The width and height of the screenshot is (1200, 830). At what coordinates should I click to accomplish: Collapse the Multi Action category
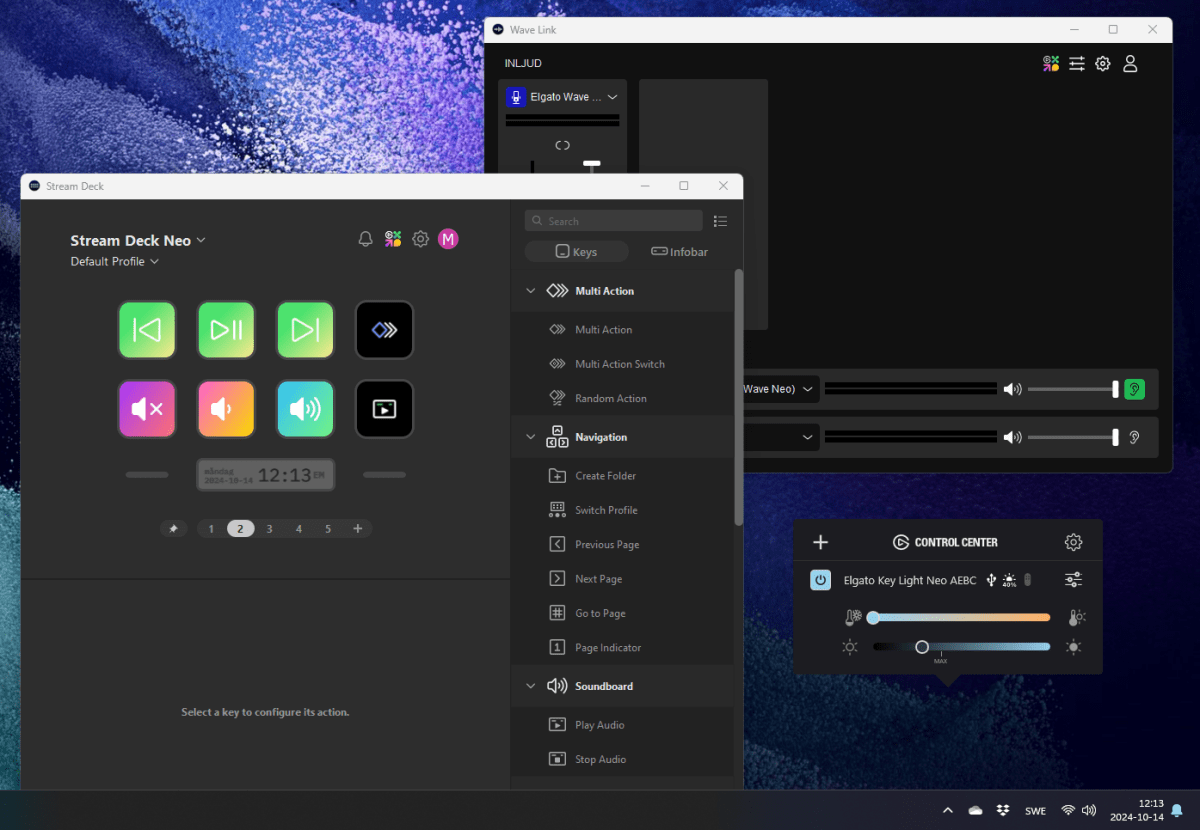pos(531,290)
